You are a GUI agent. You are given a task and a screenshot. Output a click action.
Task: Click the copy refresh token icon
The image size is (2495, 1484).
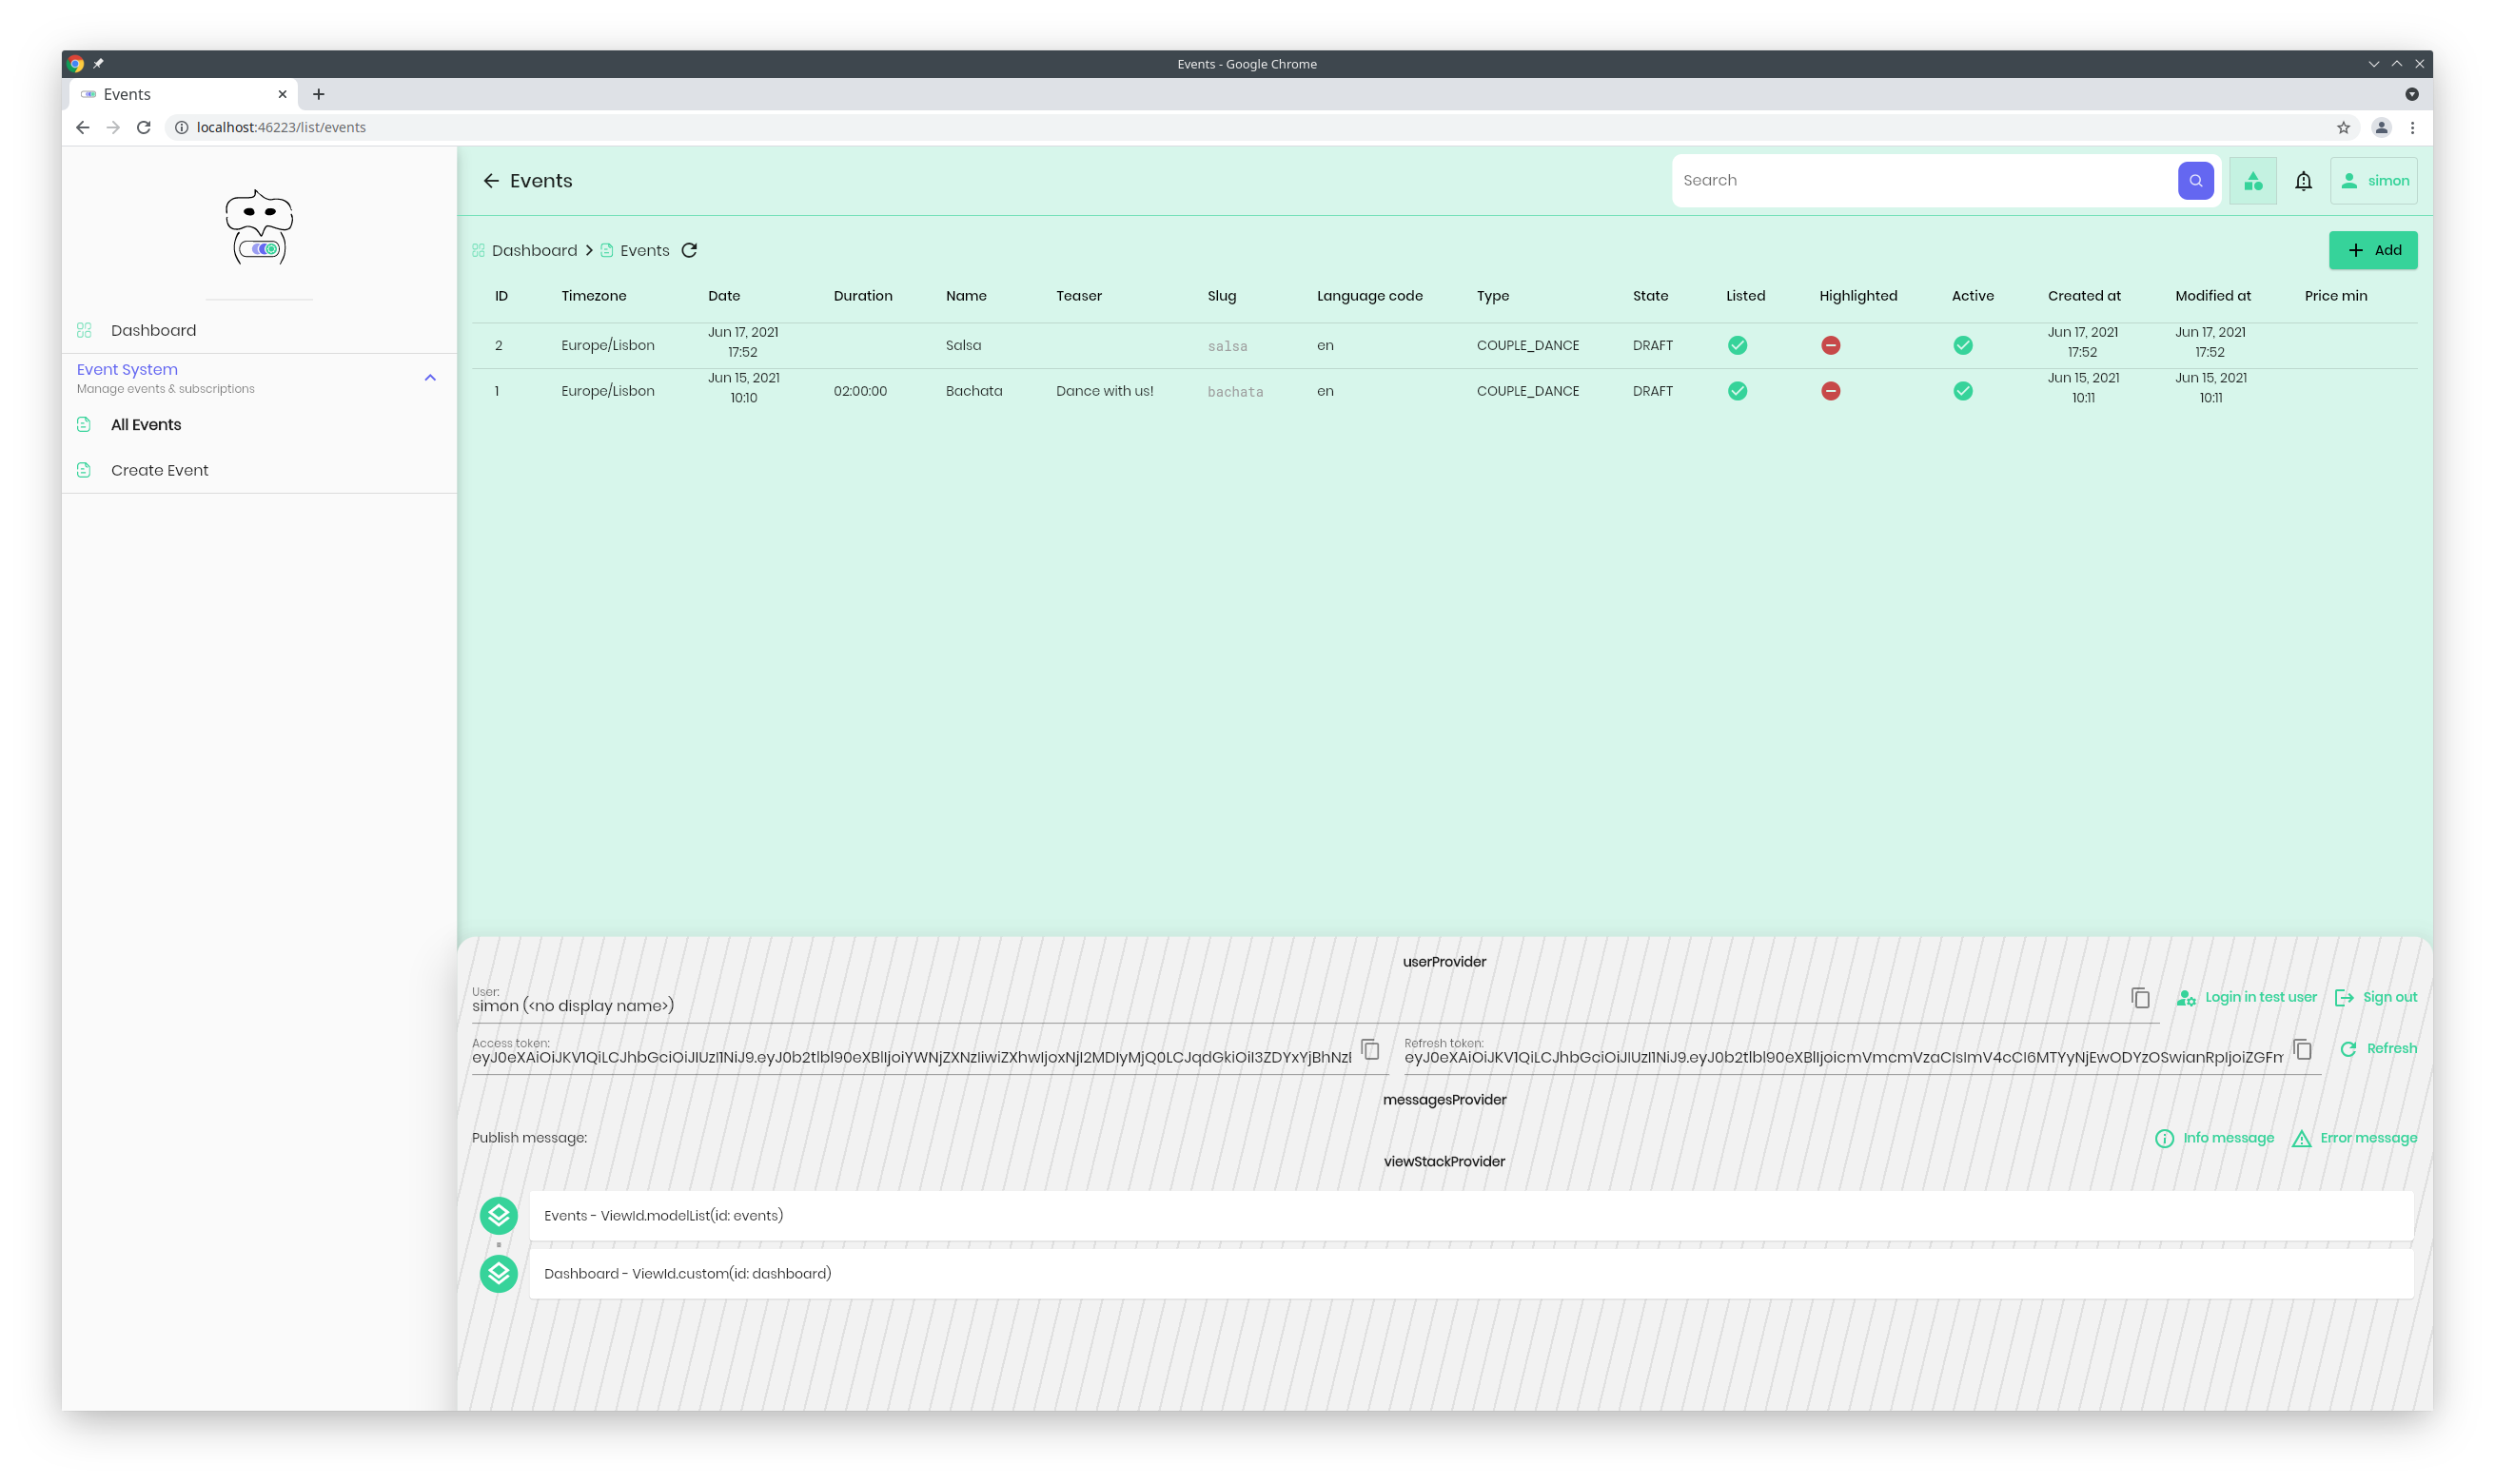point(2303,1047)
